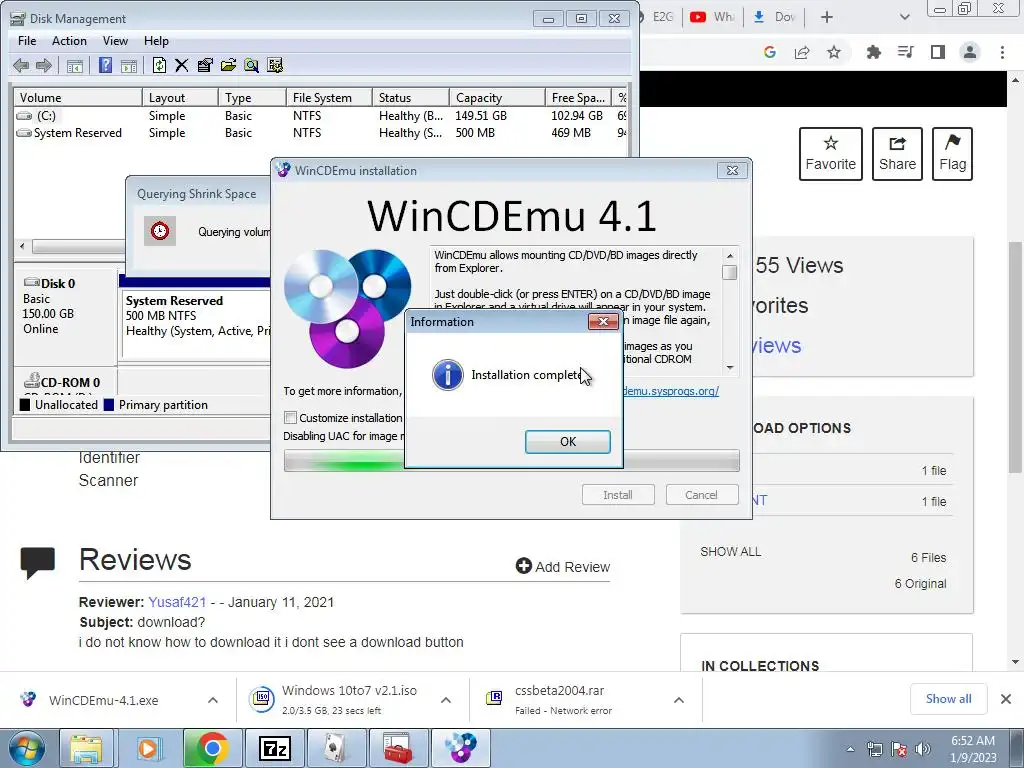Screen dimensions: 1024x768
Task: Open 7-Zip from the taskbar
Action: point(274,748)
